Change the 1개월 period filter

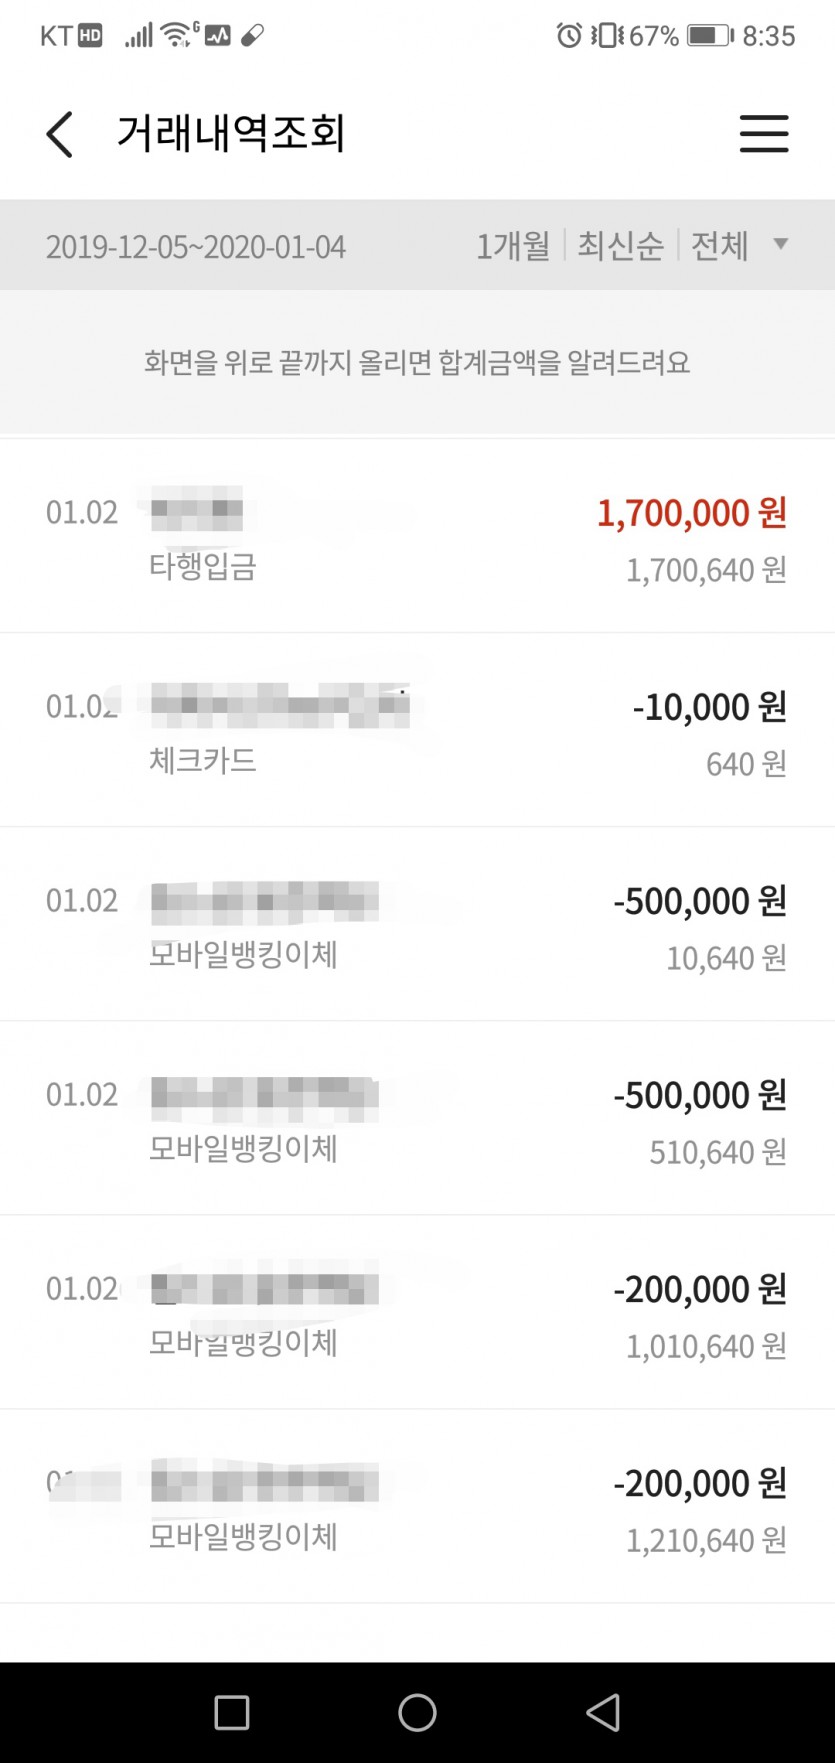(x=513, y=246)
